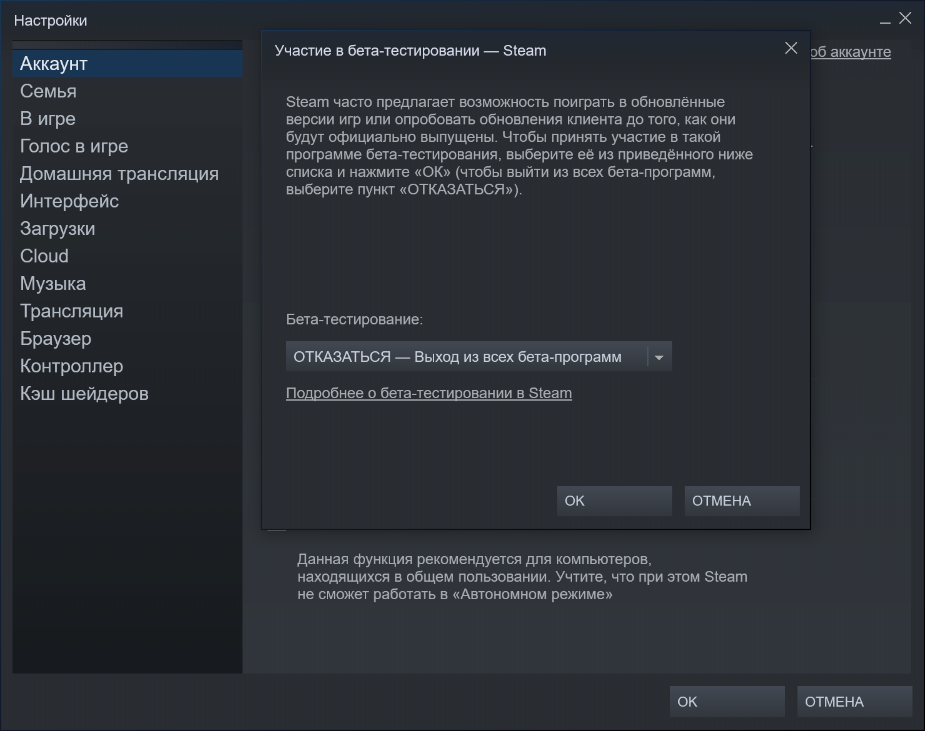Click the ОТКАЗАТЬСЯ beta program combo box

point(478,357)
